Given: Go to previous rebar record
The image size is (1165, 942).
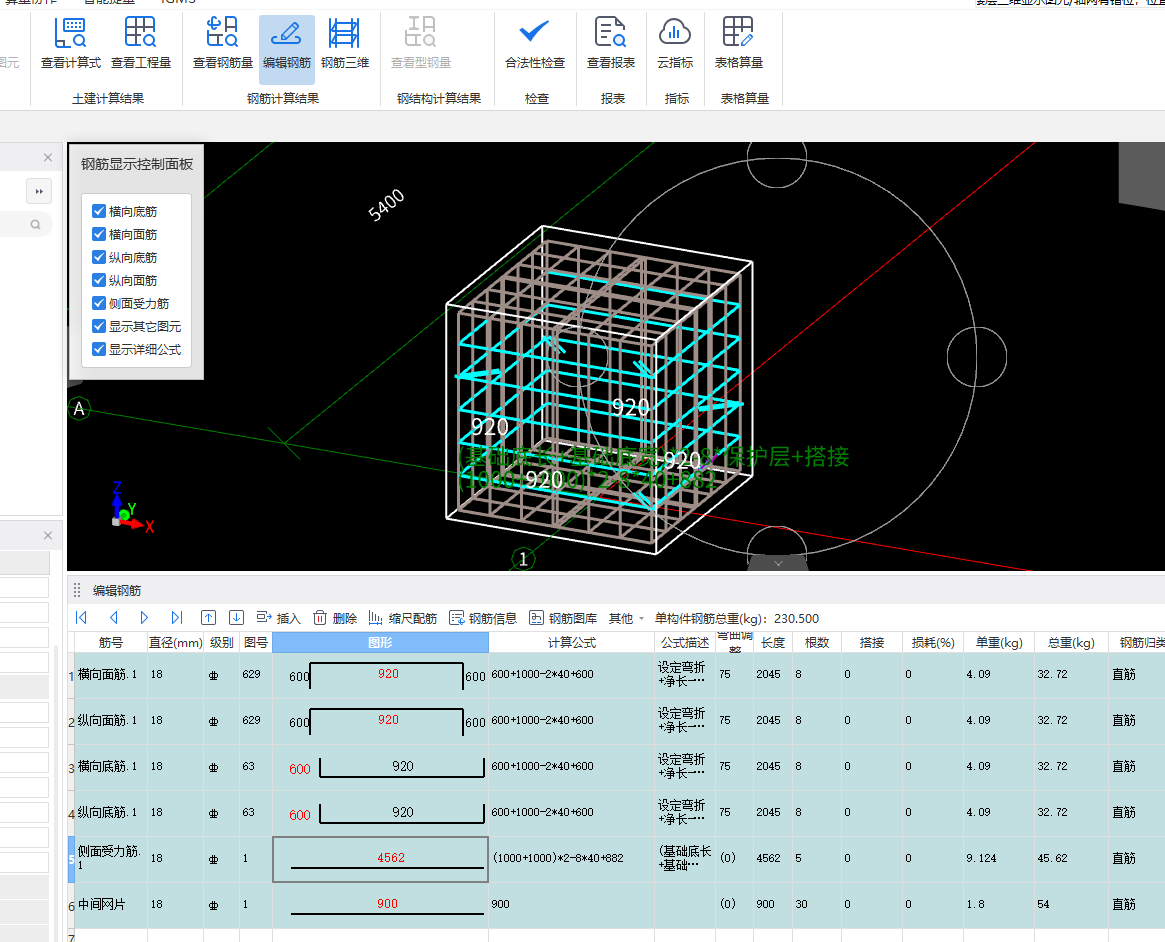Looking at the screenshot, I should click(114, 618).
